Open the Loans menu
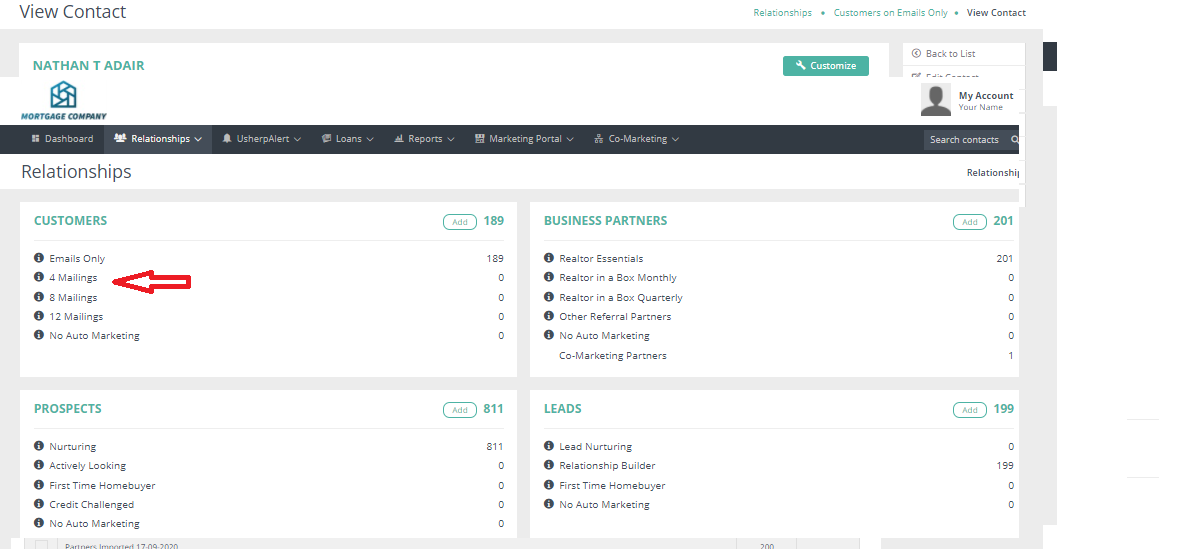 click(348, 139)
